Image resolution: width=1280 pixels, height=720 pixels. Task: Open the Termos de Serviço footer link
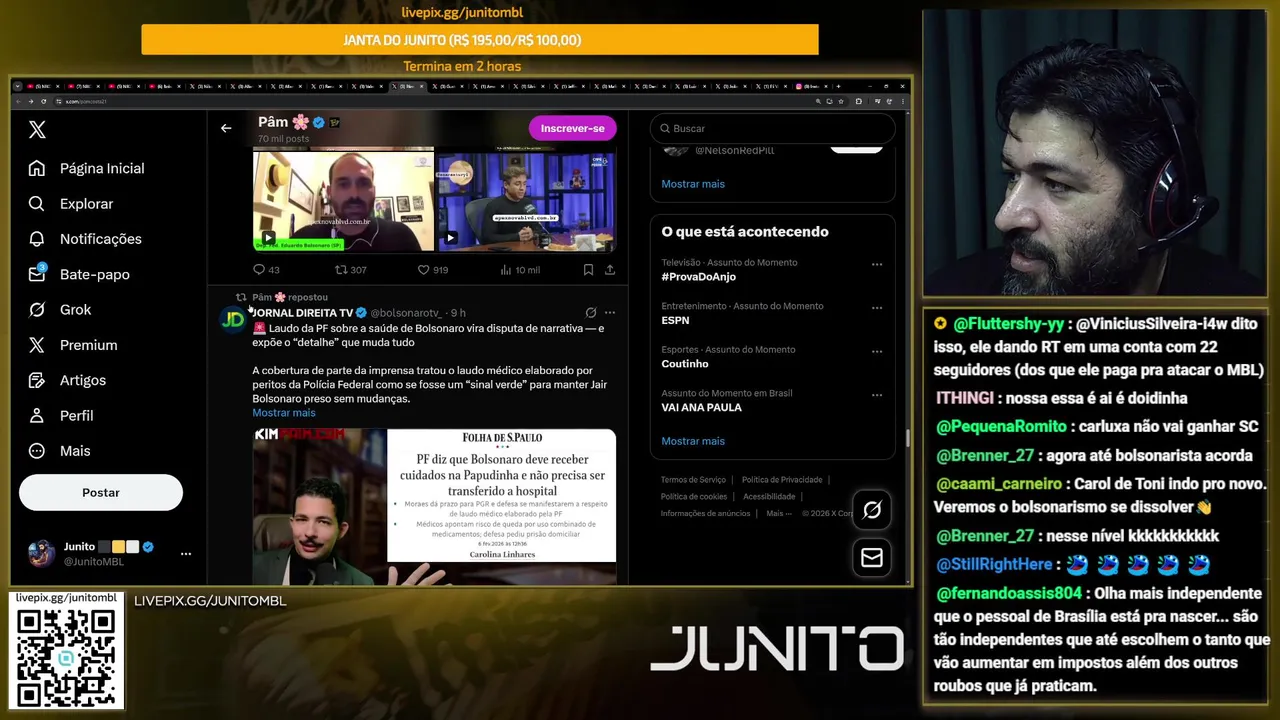(x=693, y=480)
